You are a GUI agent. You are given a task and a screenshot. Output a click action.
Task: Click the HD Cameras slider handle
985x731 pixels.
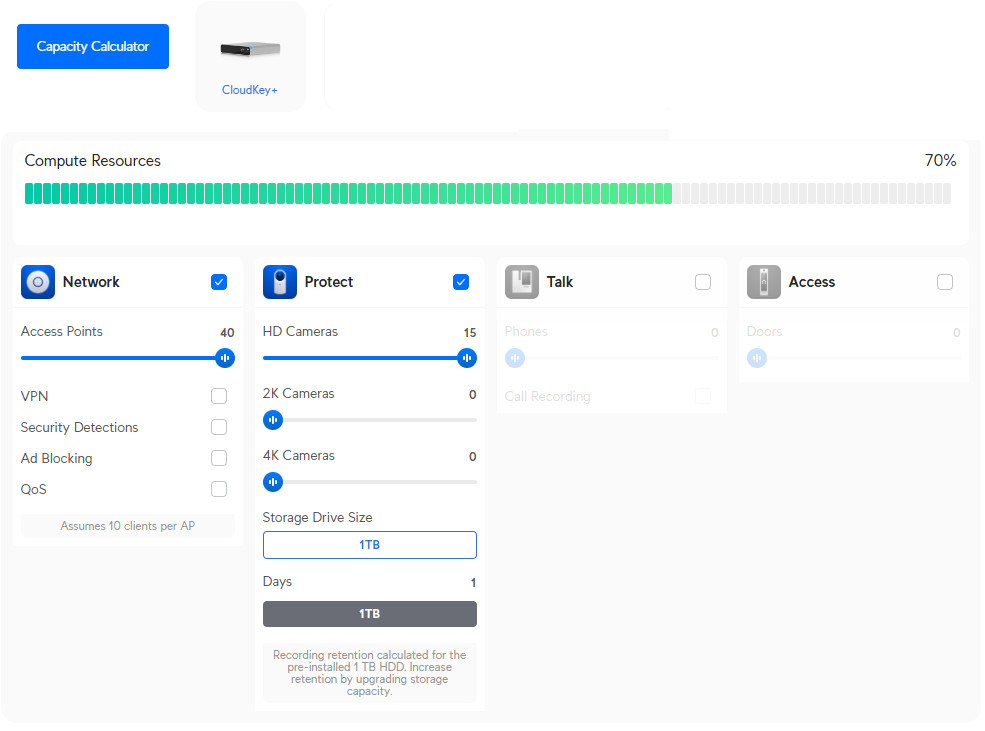[x=466, y=358]
